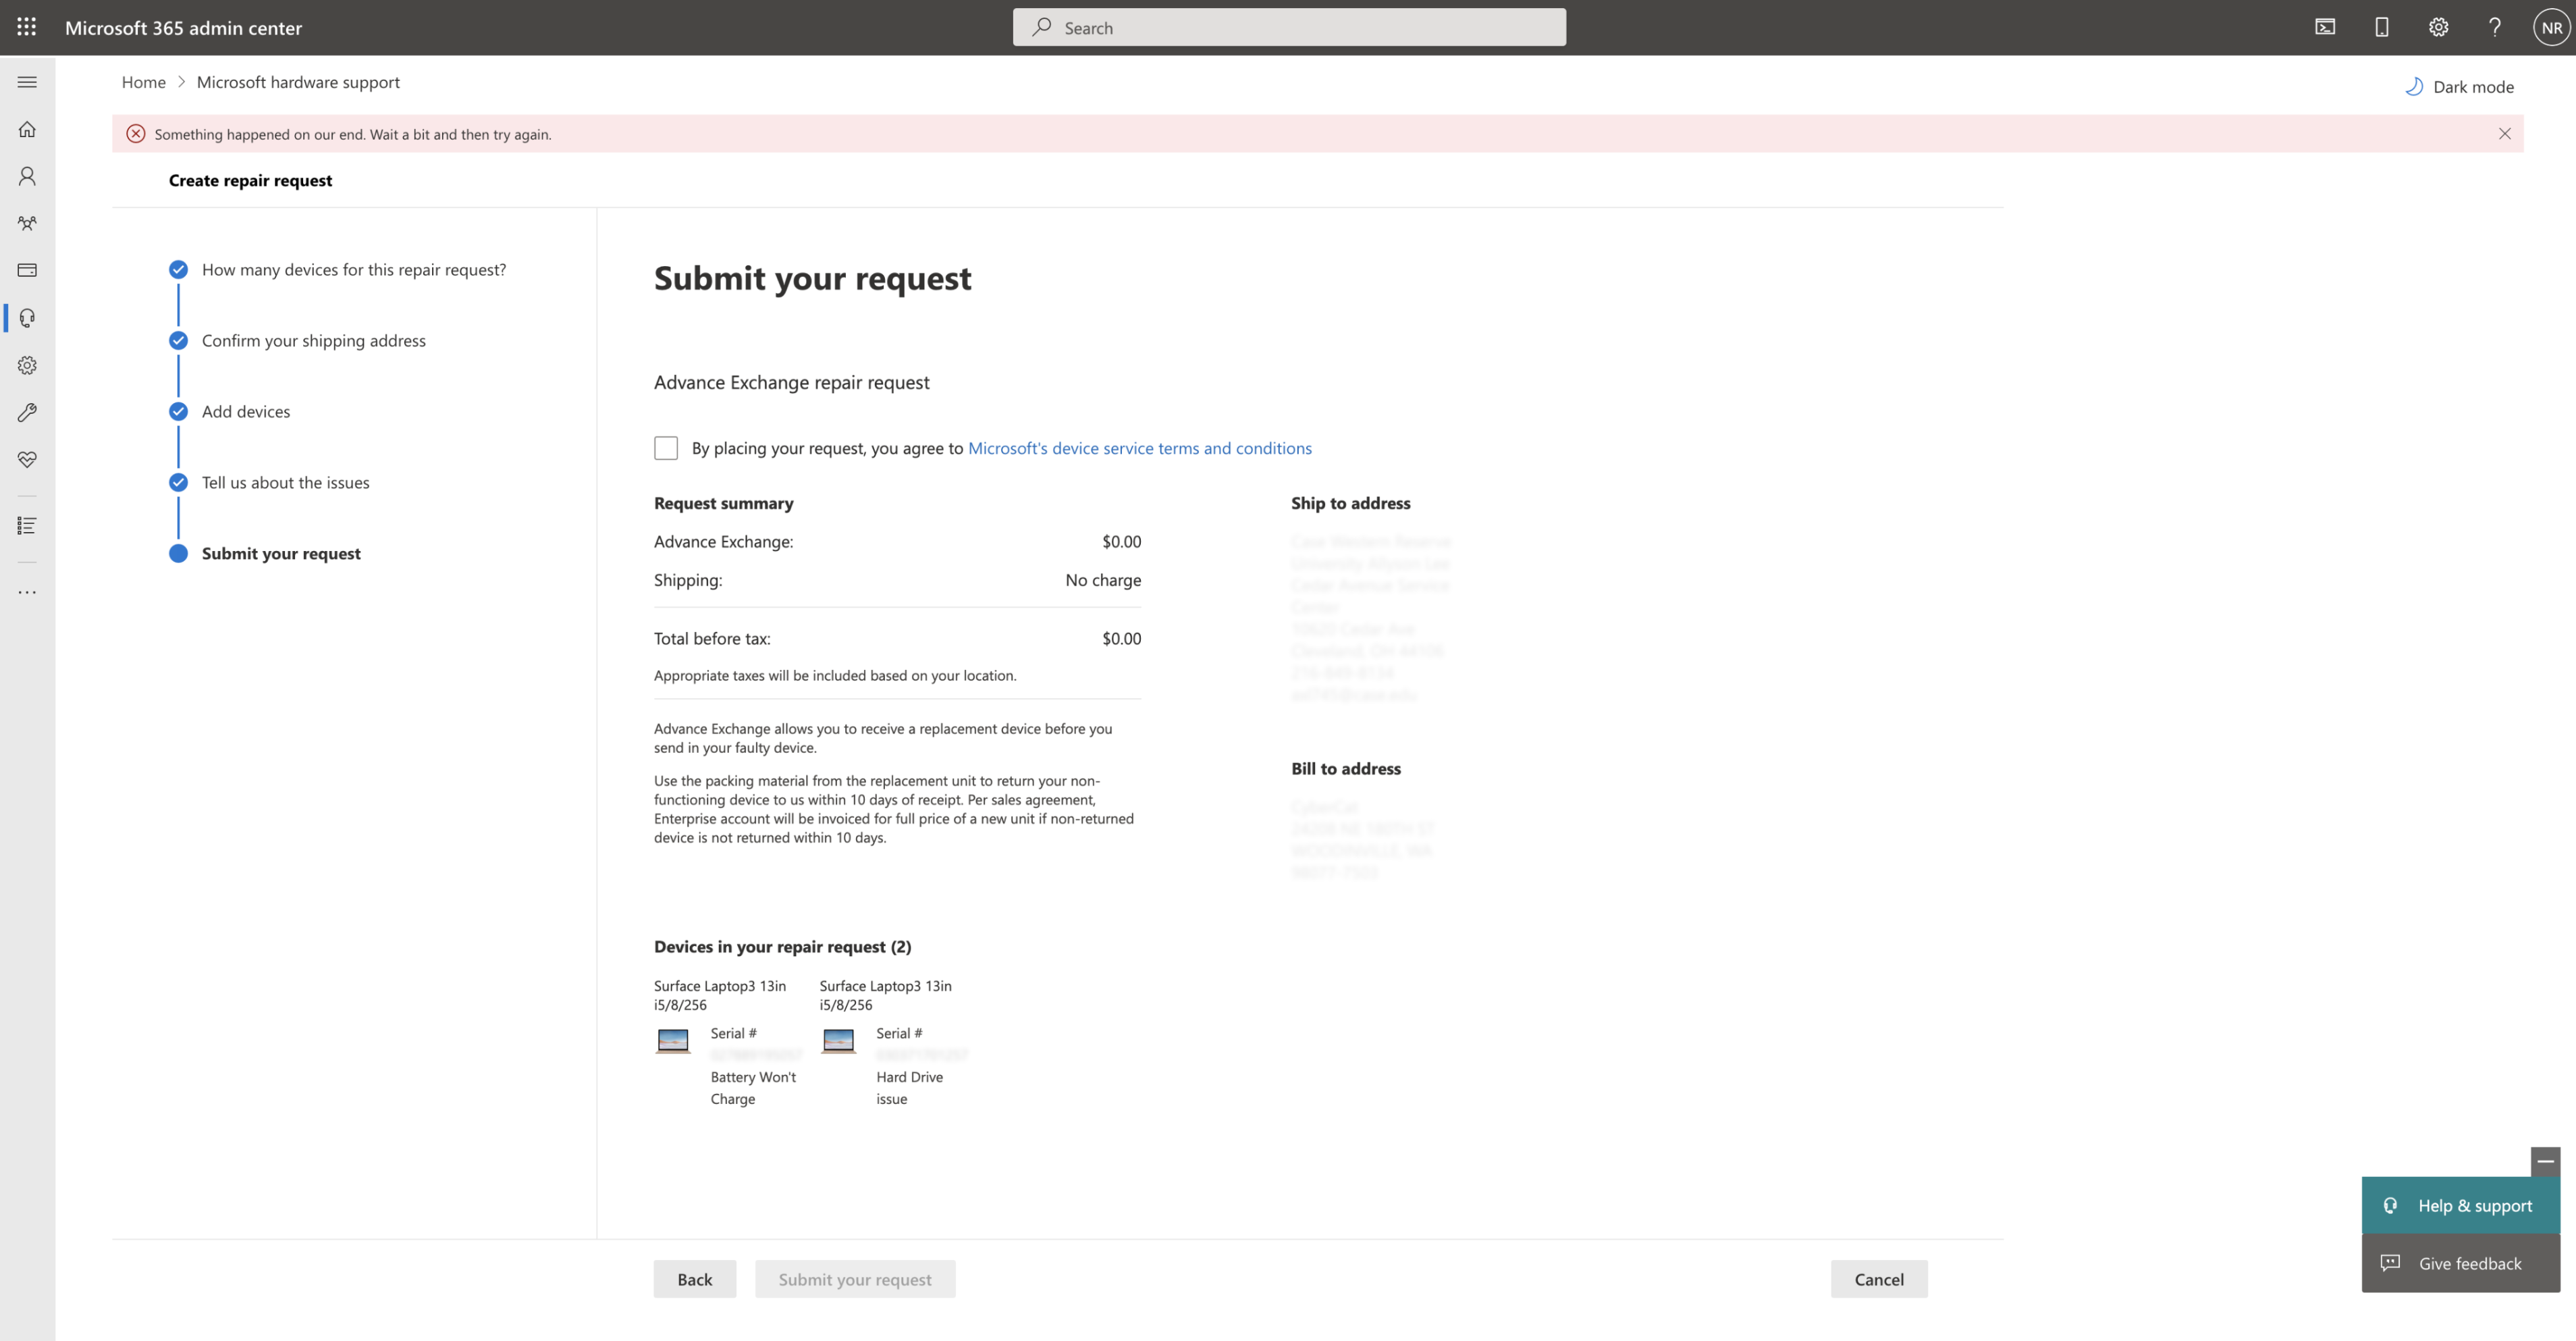Click the Home icon in sidebar

pyautogui.click(x=27, y=129)
